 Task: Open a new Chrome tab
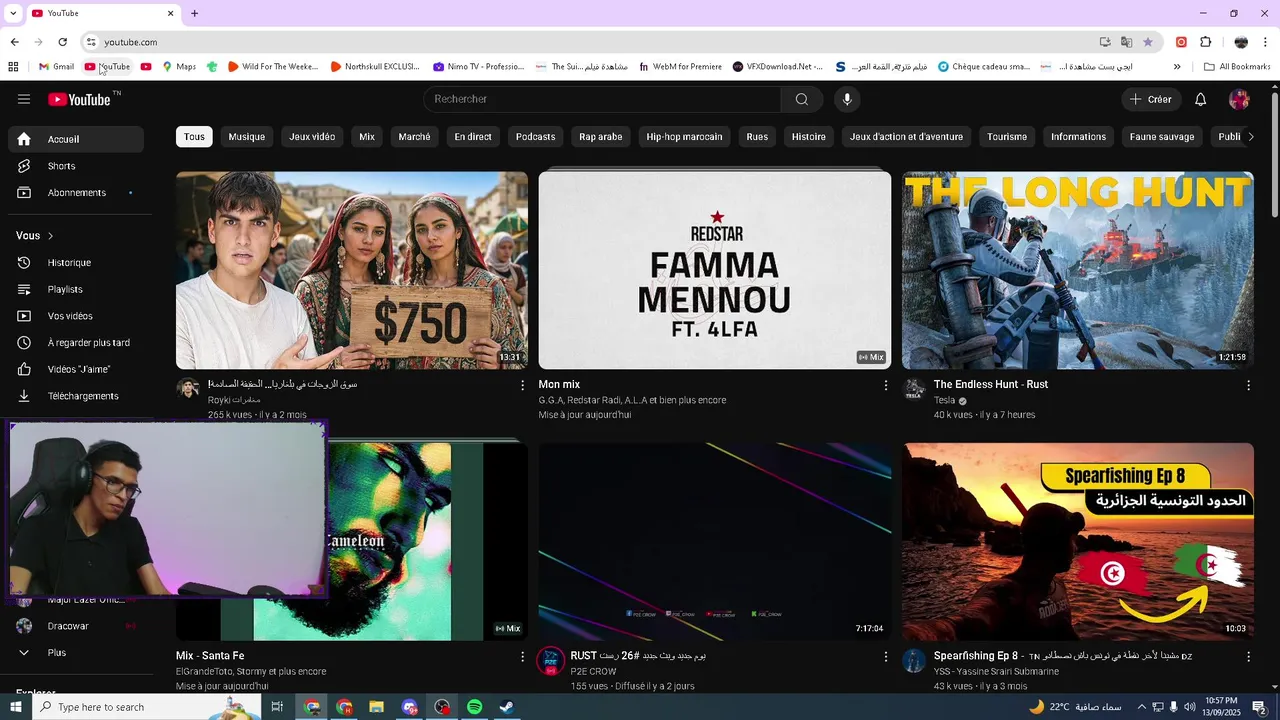click(194, 13)
